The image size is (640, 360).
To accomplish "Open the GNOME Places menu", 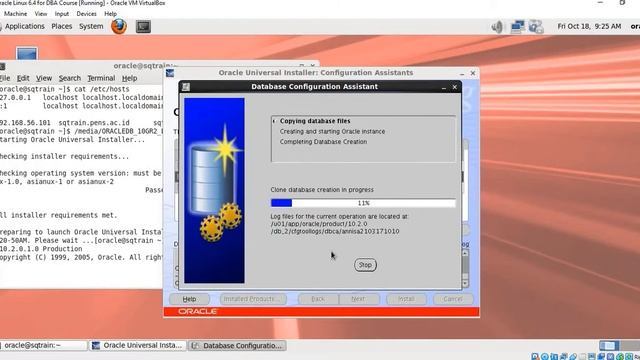I will 62,26.
